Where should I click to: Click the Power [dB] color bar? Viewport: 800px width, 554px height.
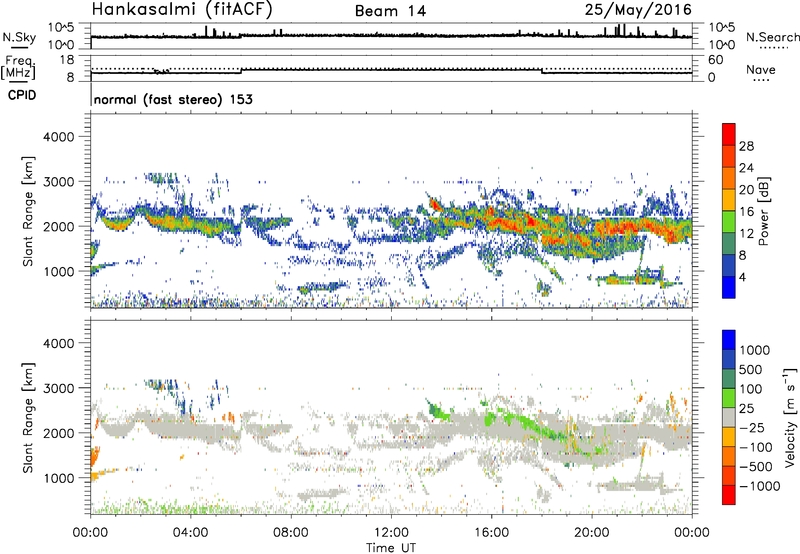[729, 211]
